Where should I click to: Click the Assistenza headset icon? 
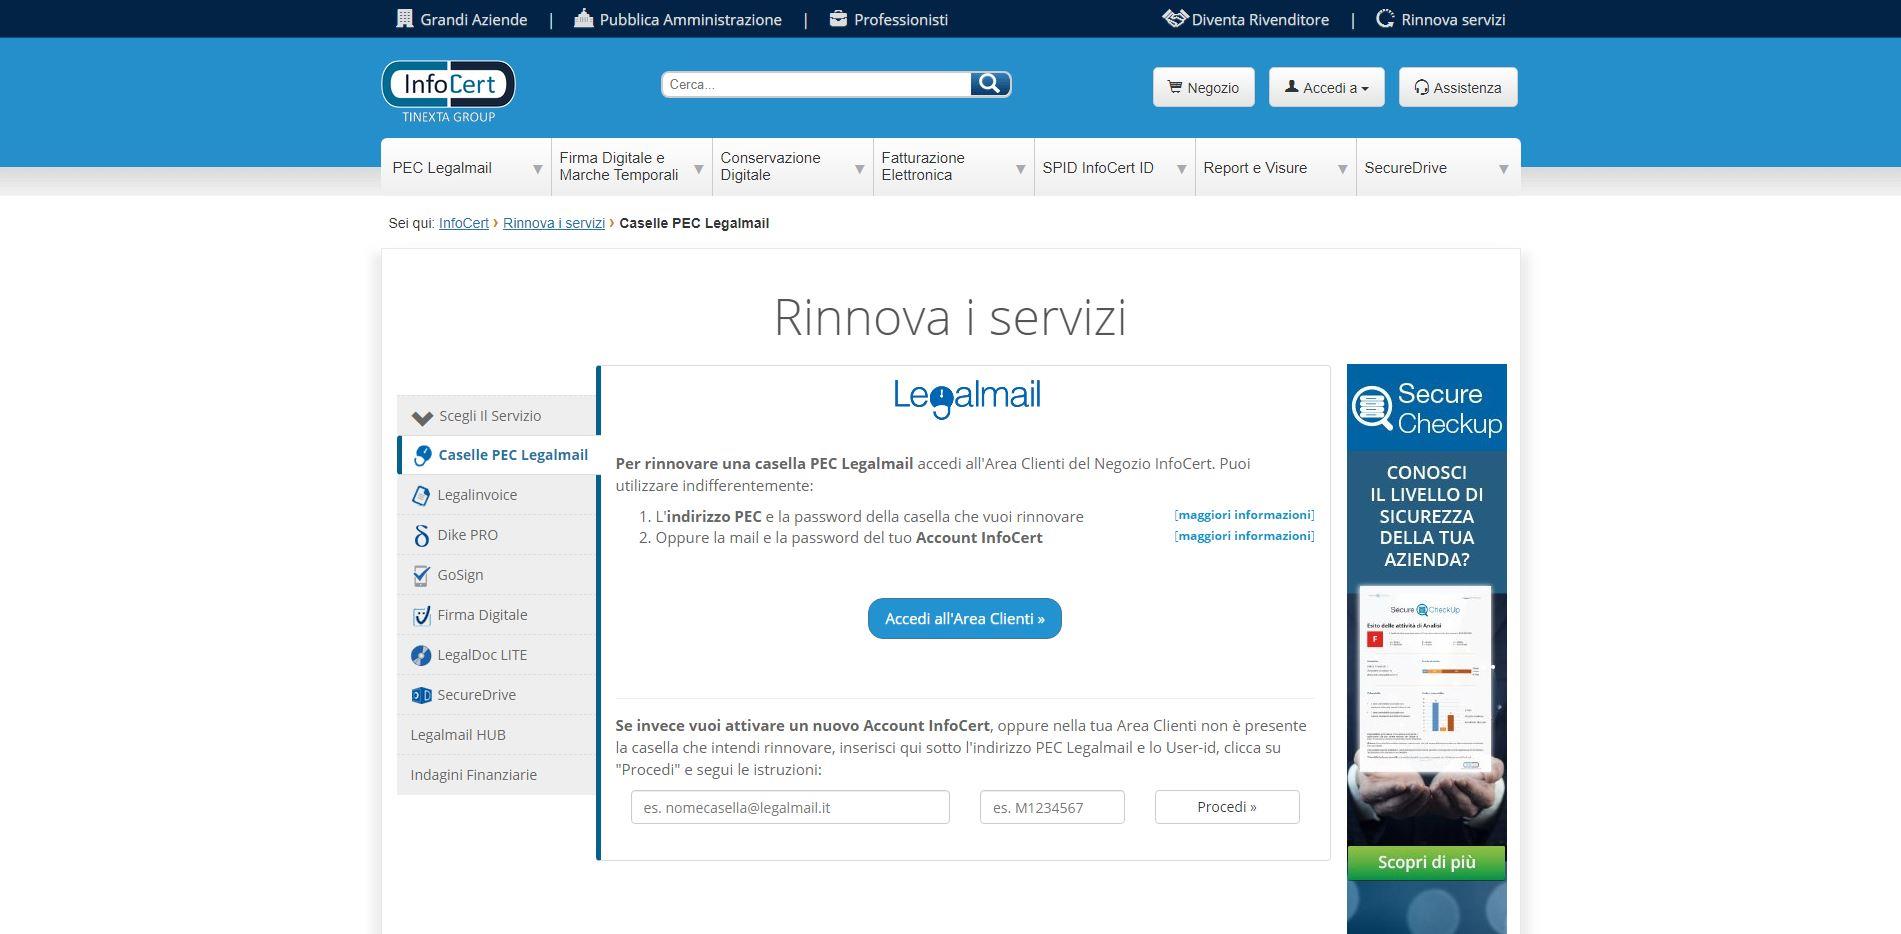tap(1421, 88)
